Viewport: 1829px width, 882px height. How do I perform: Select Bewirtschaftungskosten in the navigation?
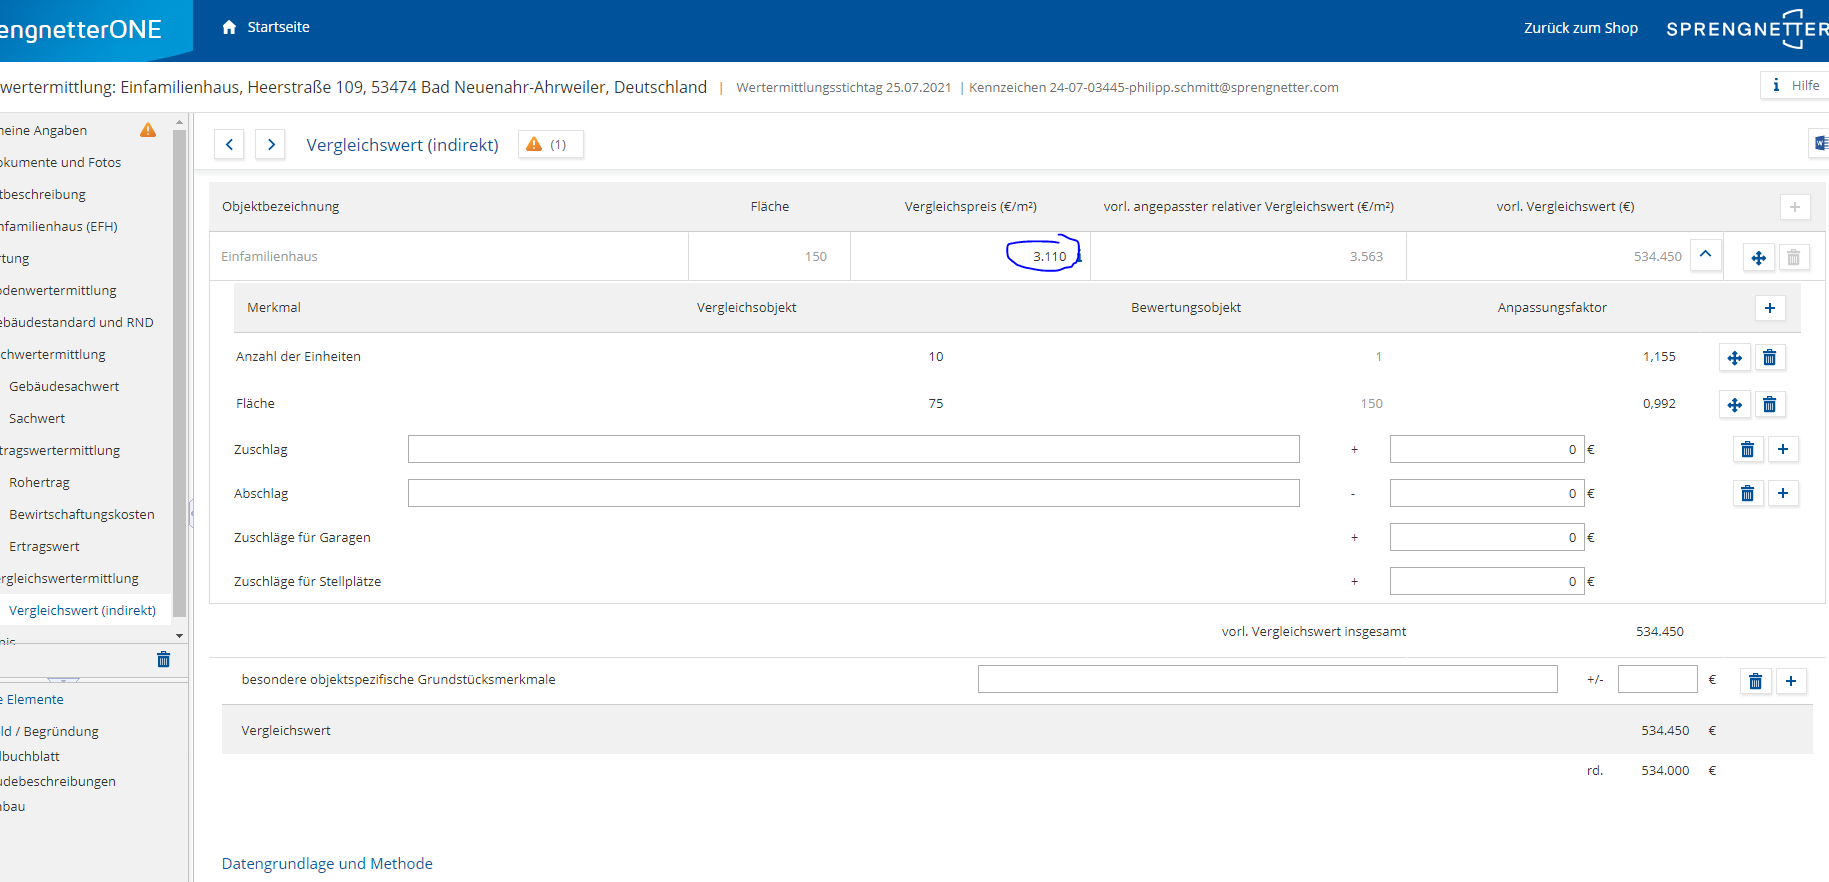pyautogui.click(x=82, y=515)
